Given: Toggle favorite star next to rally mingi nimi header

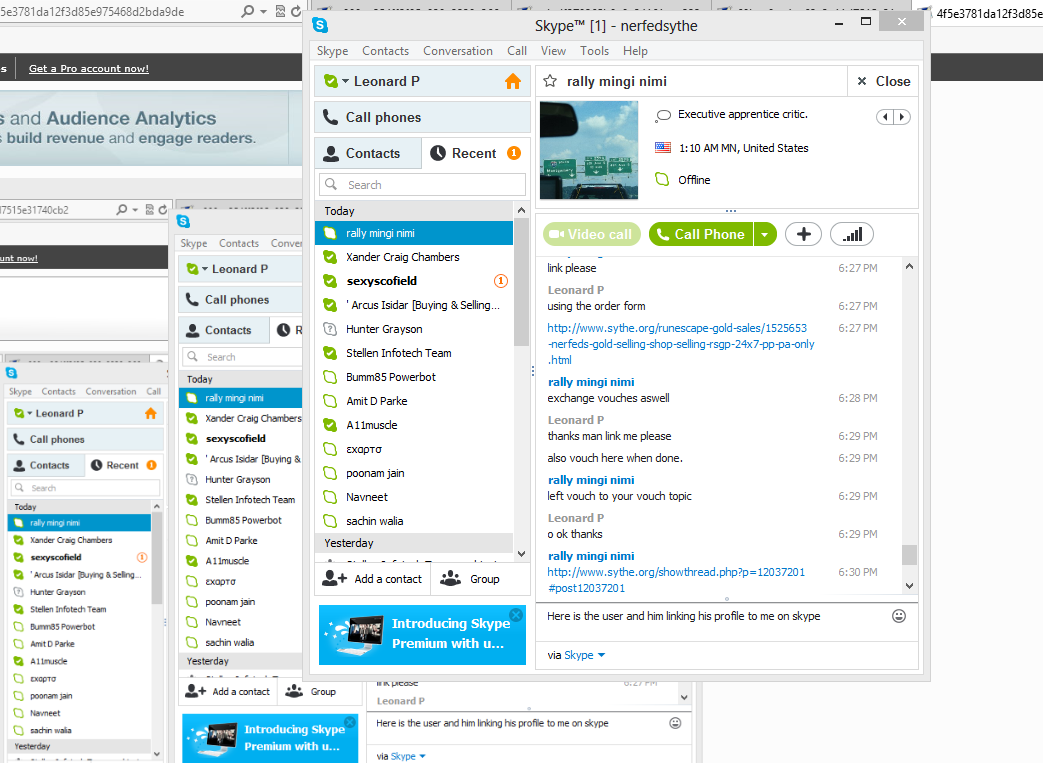Looking at the screenshot, I should coord(550,81).
